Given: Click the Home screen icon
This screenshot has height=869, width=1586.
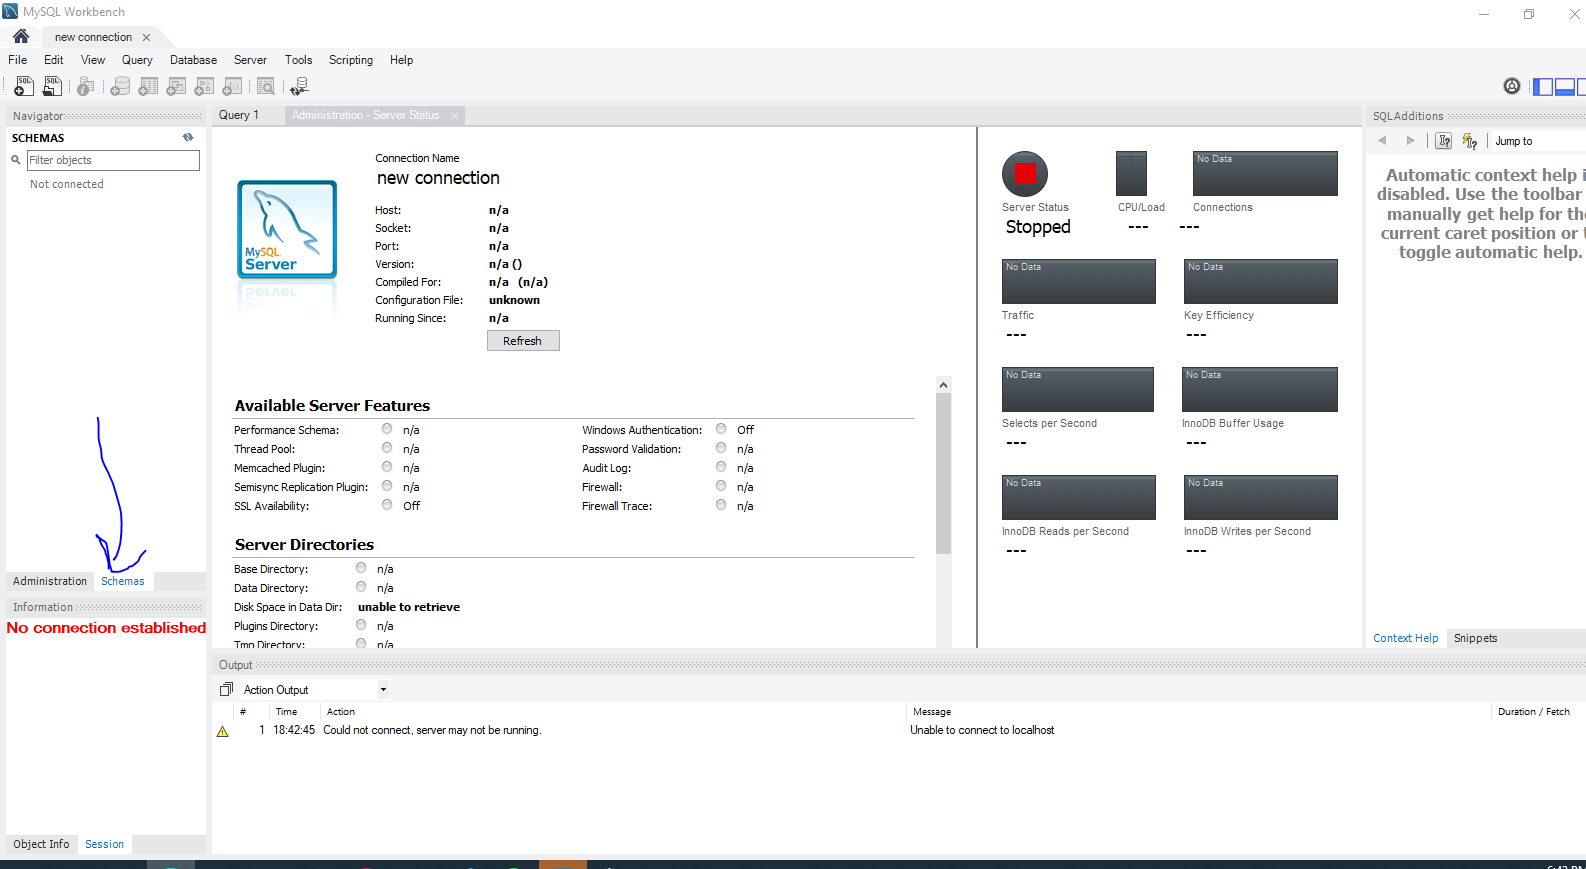Looking at the screenshot, I should (x=21, y=36).
